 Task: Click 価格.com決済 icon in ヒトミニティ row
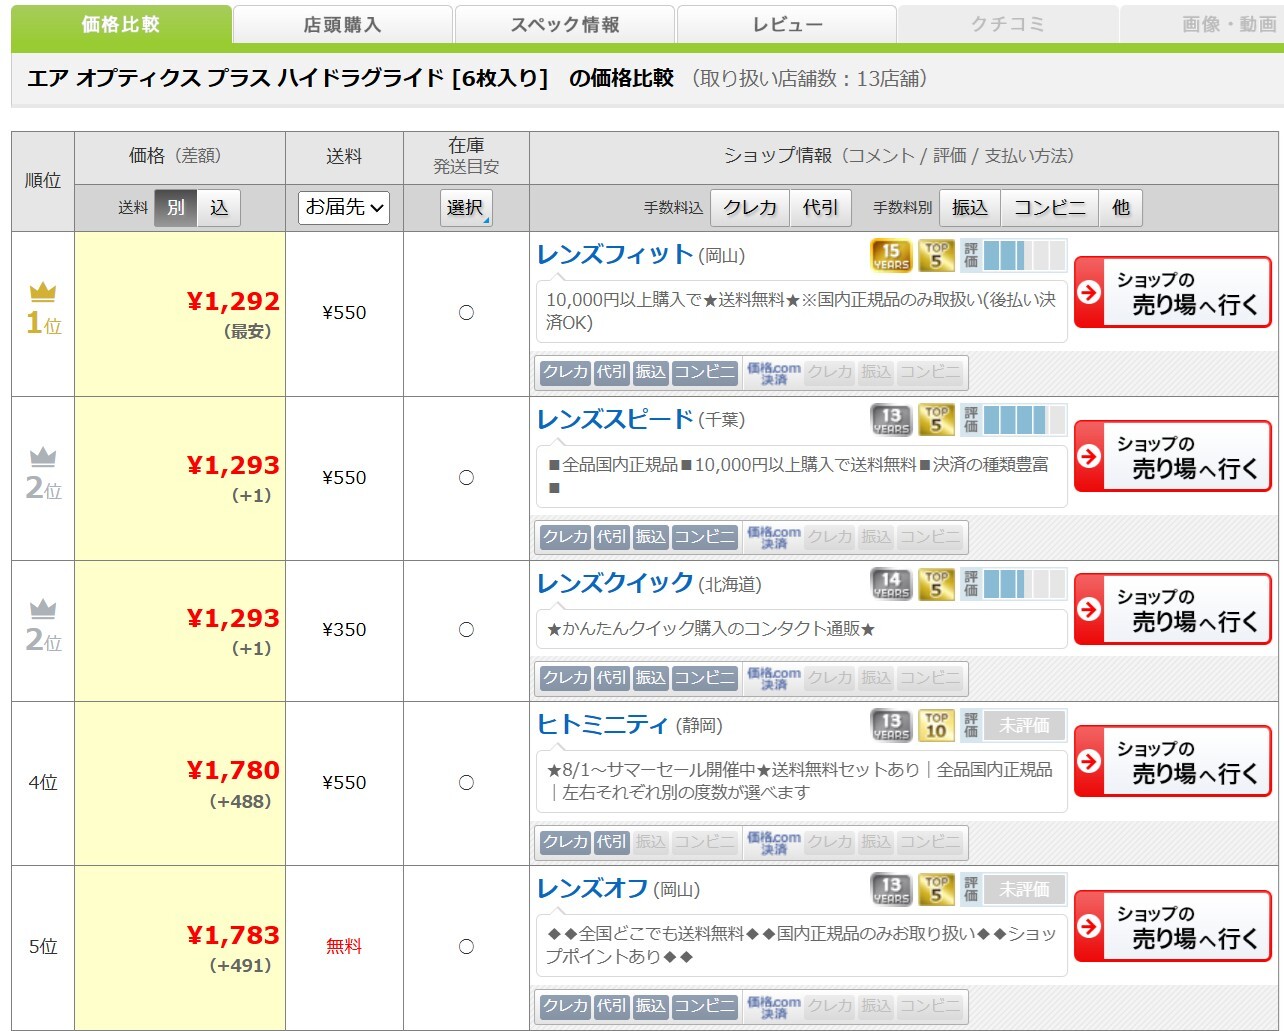[774, 843]
